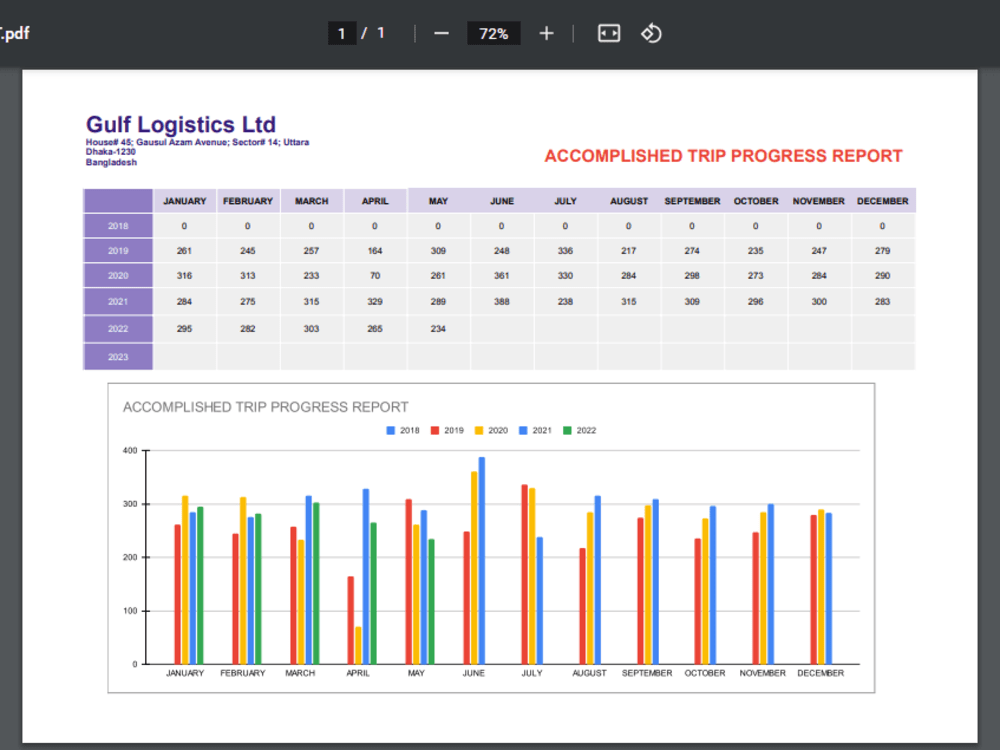Click the 2021 June value 388
This screenshot has height=750, width=1000.
(502, 302)
